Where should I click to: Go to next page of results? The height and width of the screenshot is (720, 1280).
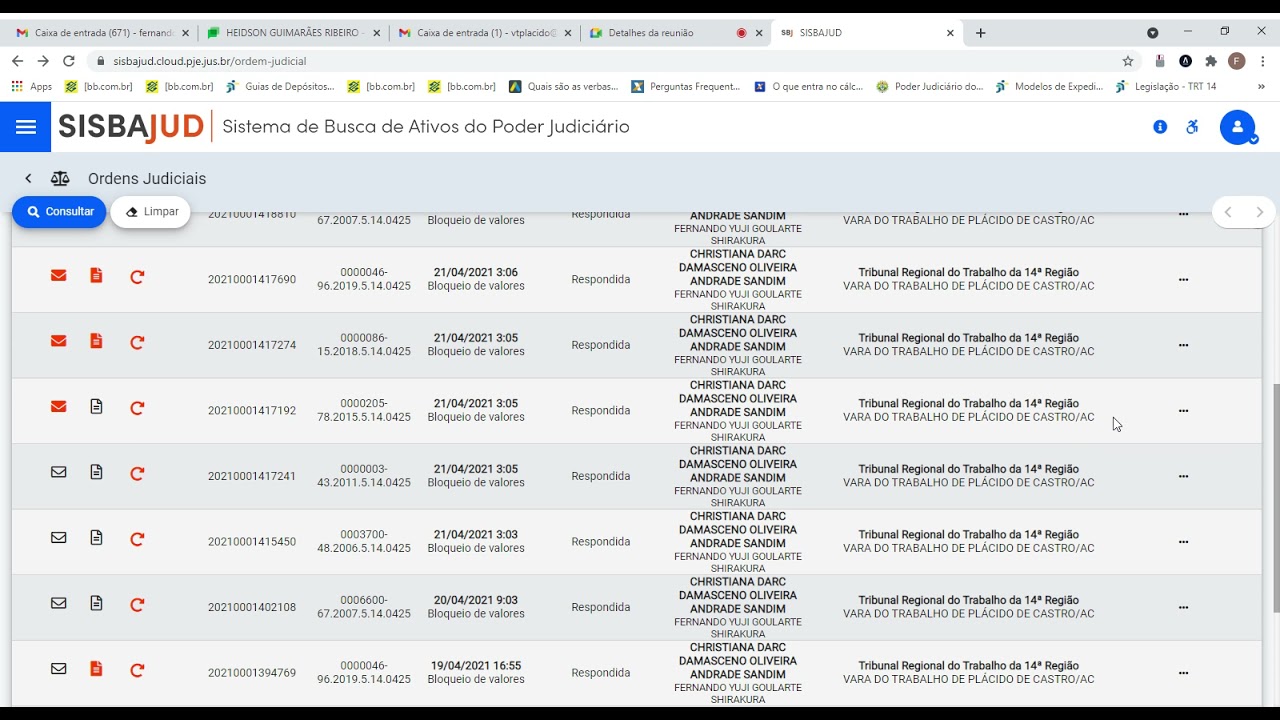[1259, 212]
